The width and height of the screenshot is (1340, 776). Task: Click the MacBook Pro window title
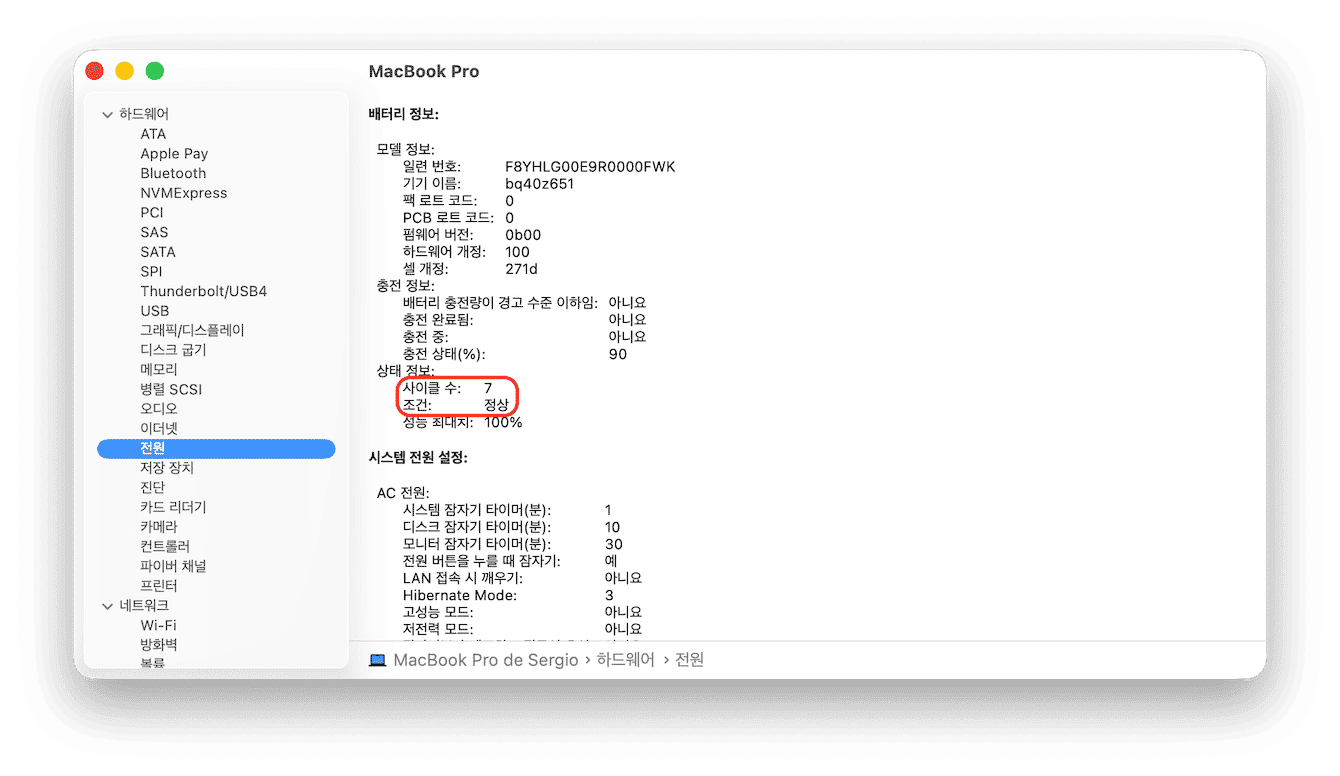424,72
